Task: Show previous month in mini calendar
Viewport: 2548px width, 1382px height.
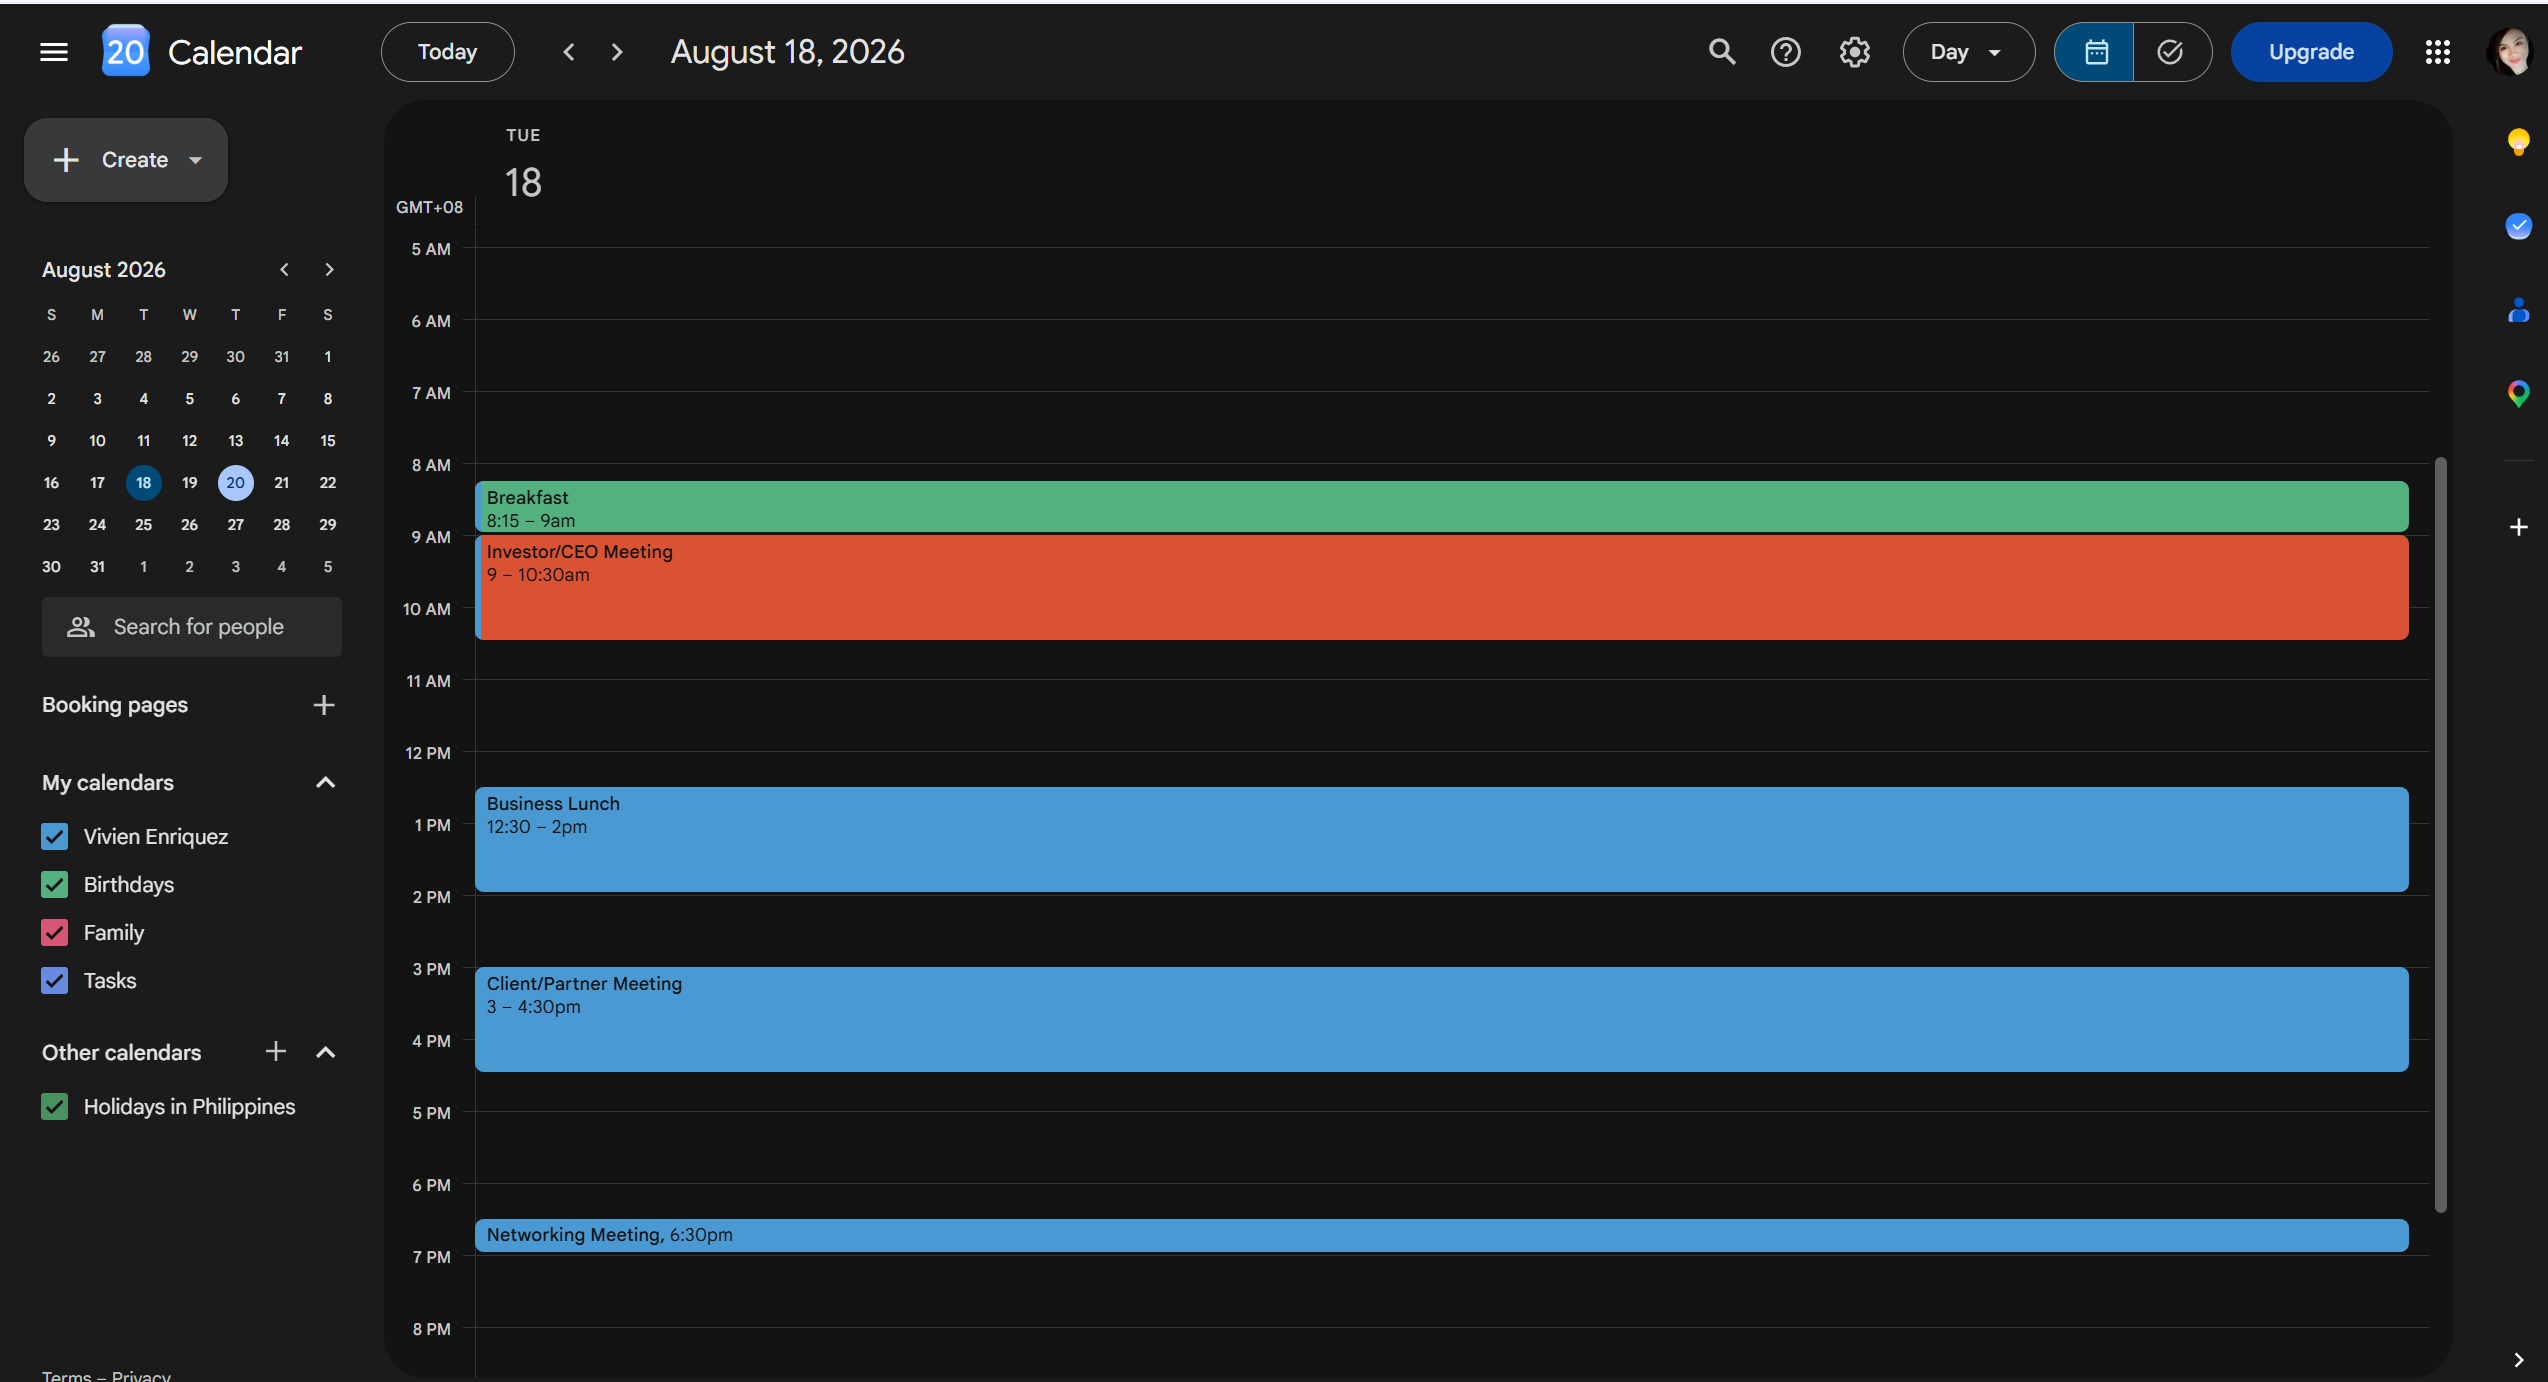Action: [285, 270]
